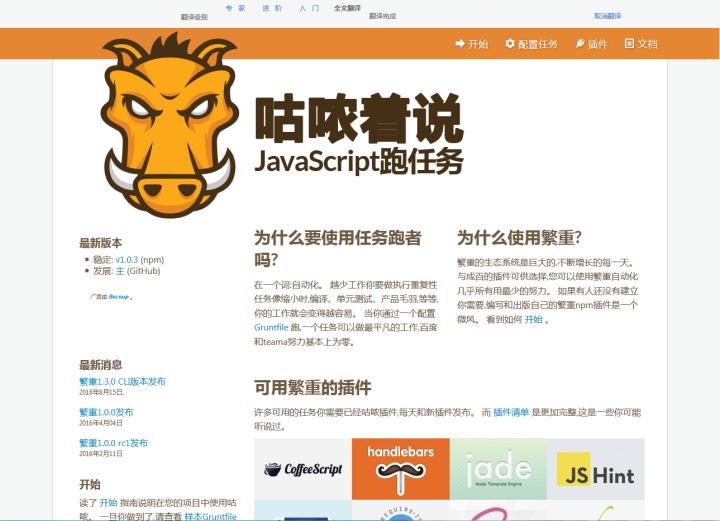Open the 繁重1.0.0发布 news item
The image size is (720, 521).
pos(106,412)
